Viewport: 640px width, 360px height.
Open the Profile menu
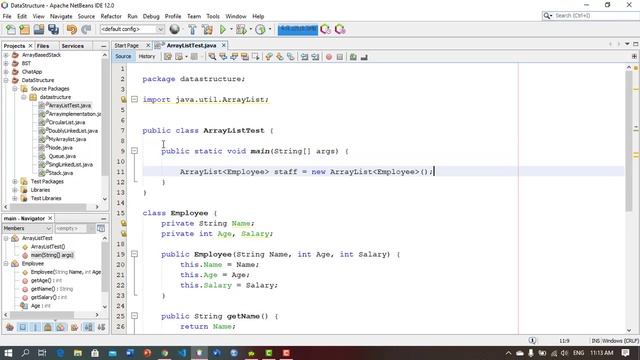pyautogui.click(x=173, y=16)
